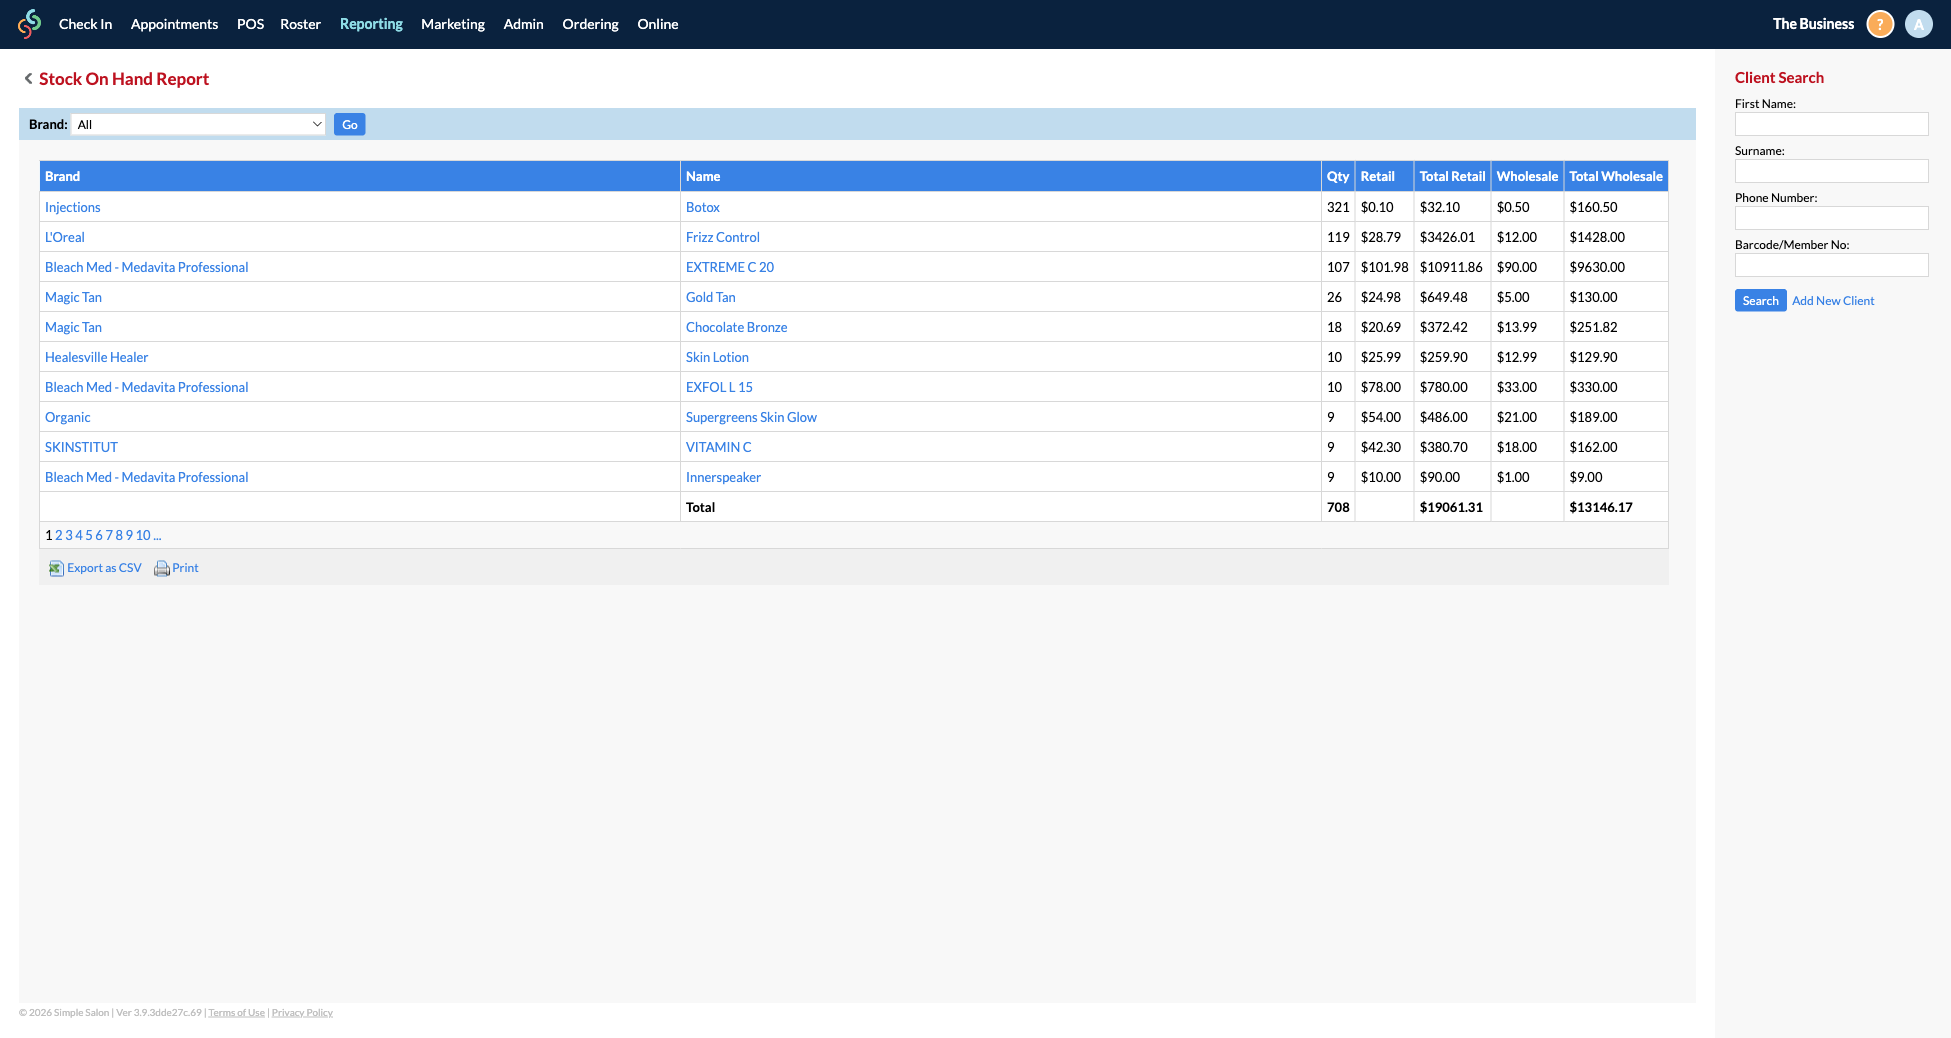Open the orange help question mark icon
This screenshot has height=1038, width=1951.
point(1880,24)
